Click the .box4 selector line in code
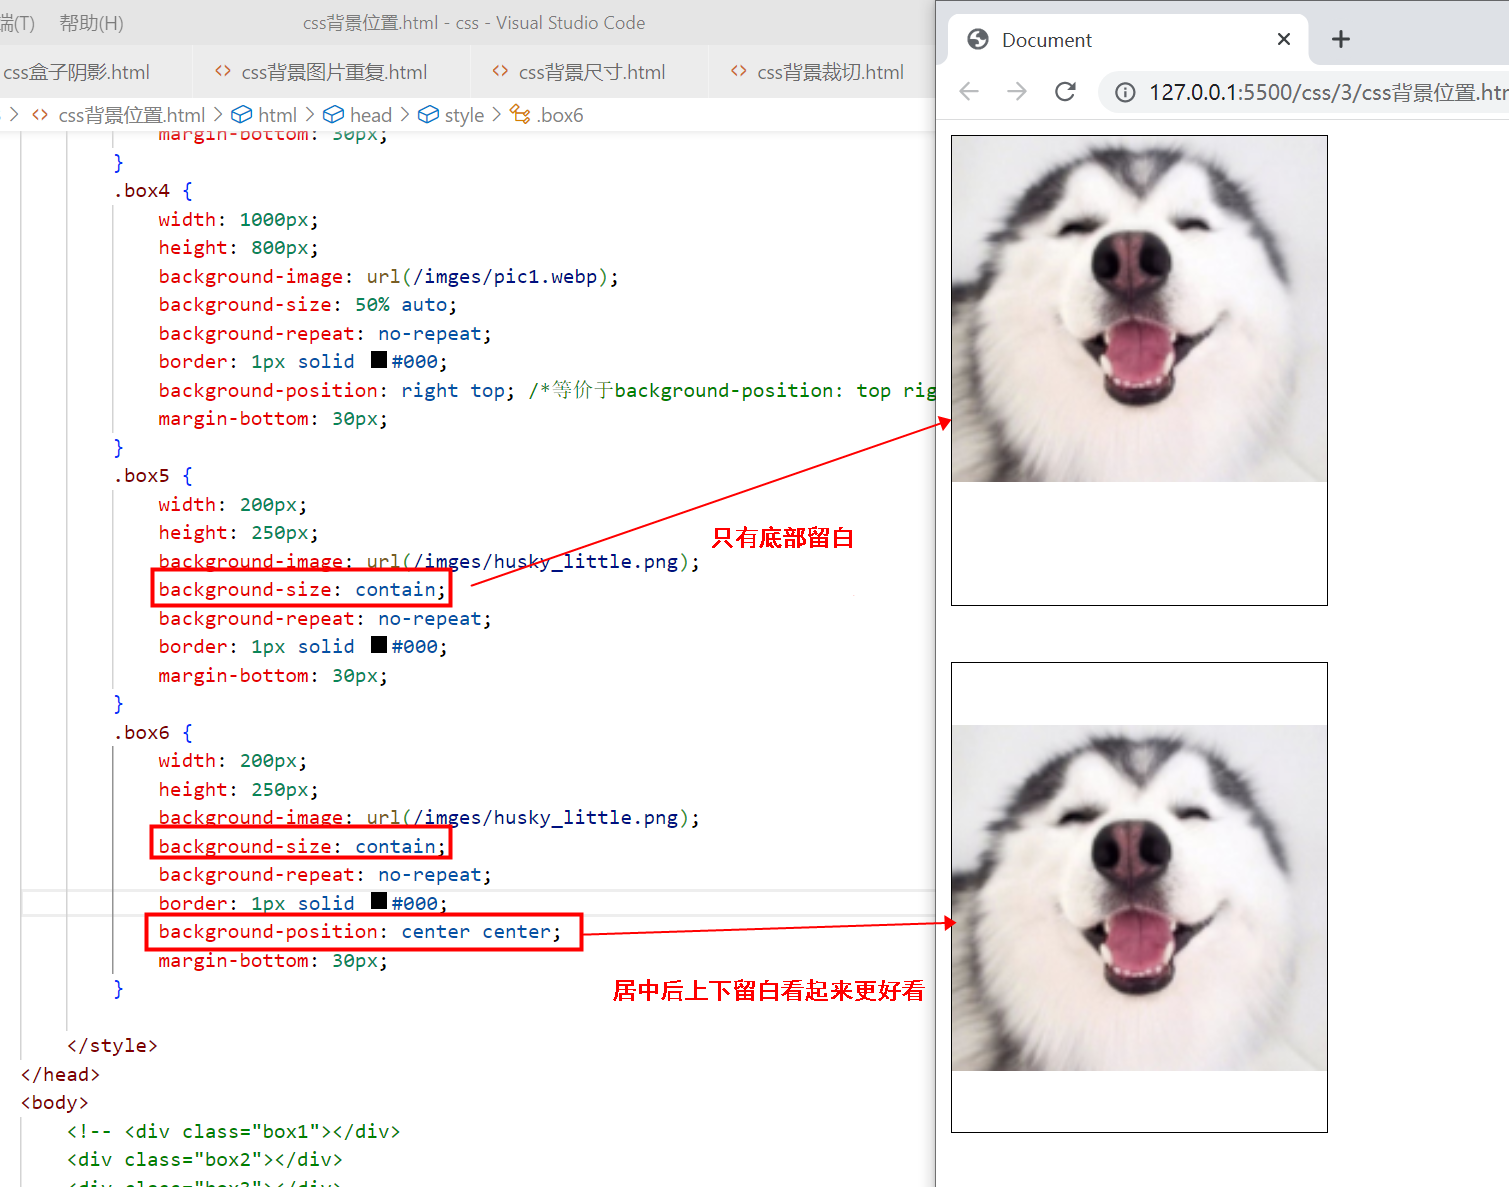 pos(153,190)
